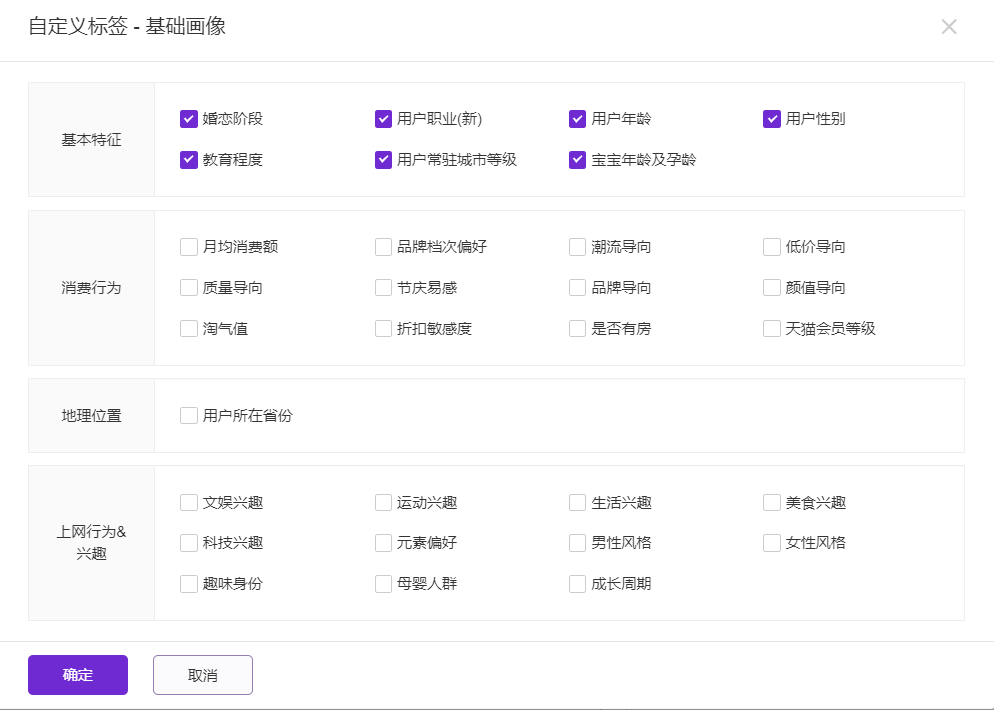Uncheck the 婚恋阶段 checkbox
The image size is (994, 710).
(x=189, y=119)
